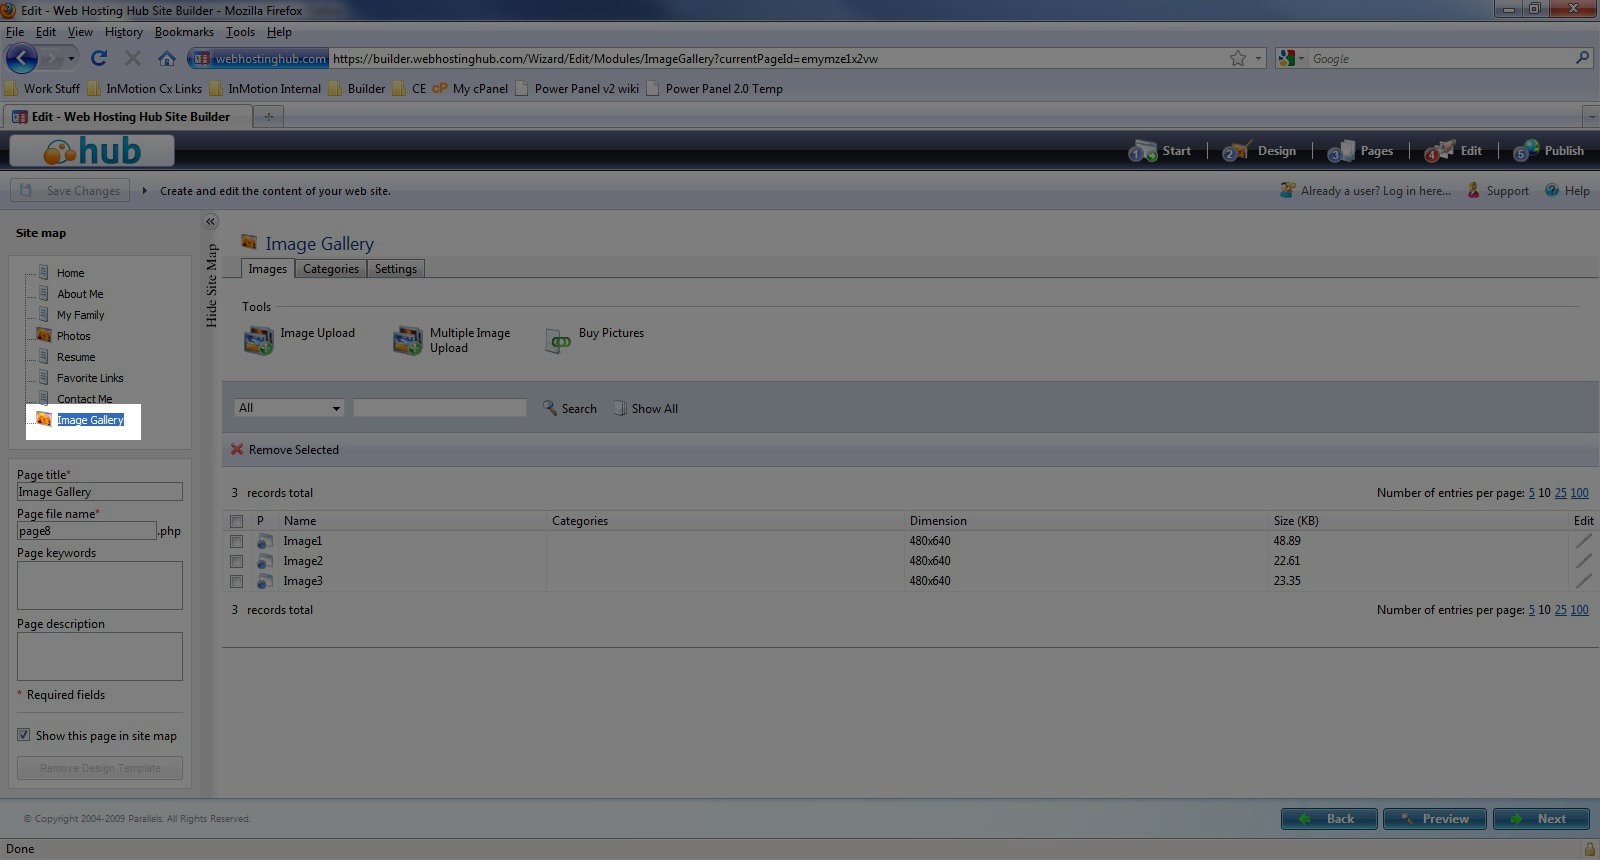Switch to the Categories tab
This screenshot has height=860, width=1600.
[330, 269]
